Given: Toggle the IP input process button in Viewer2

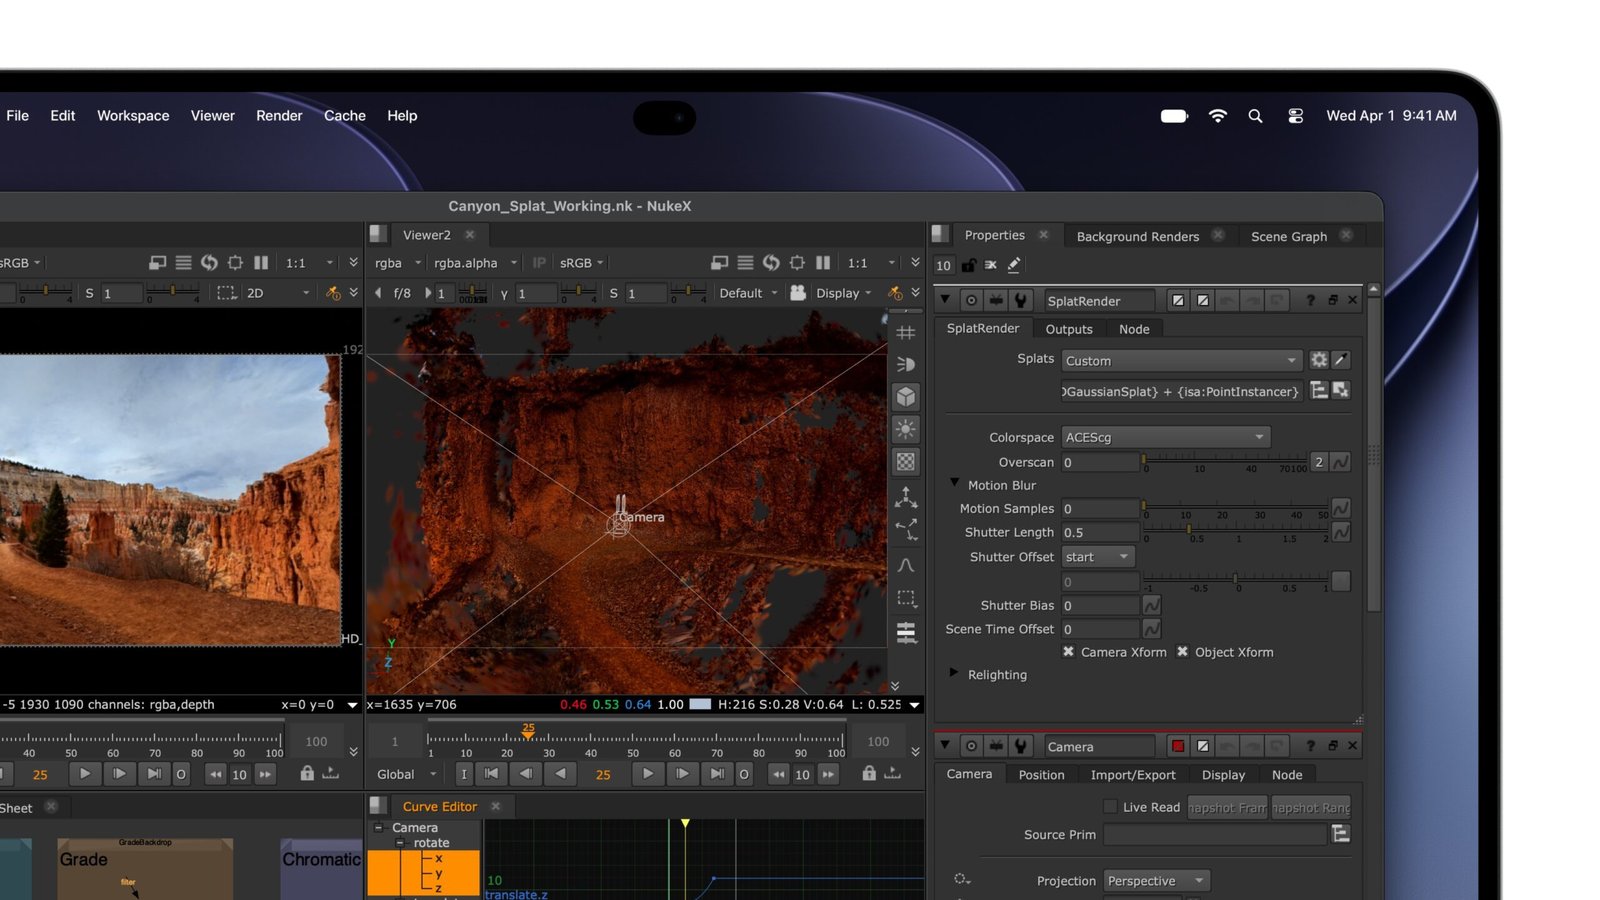Looking at the screenshot, I should [x=539, y=263].
